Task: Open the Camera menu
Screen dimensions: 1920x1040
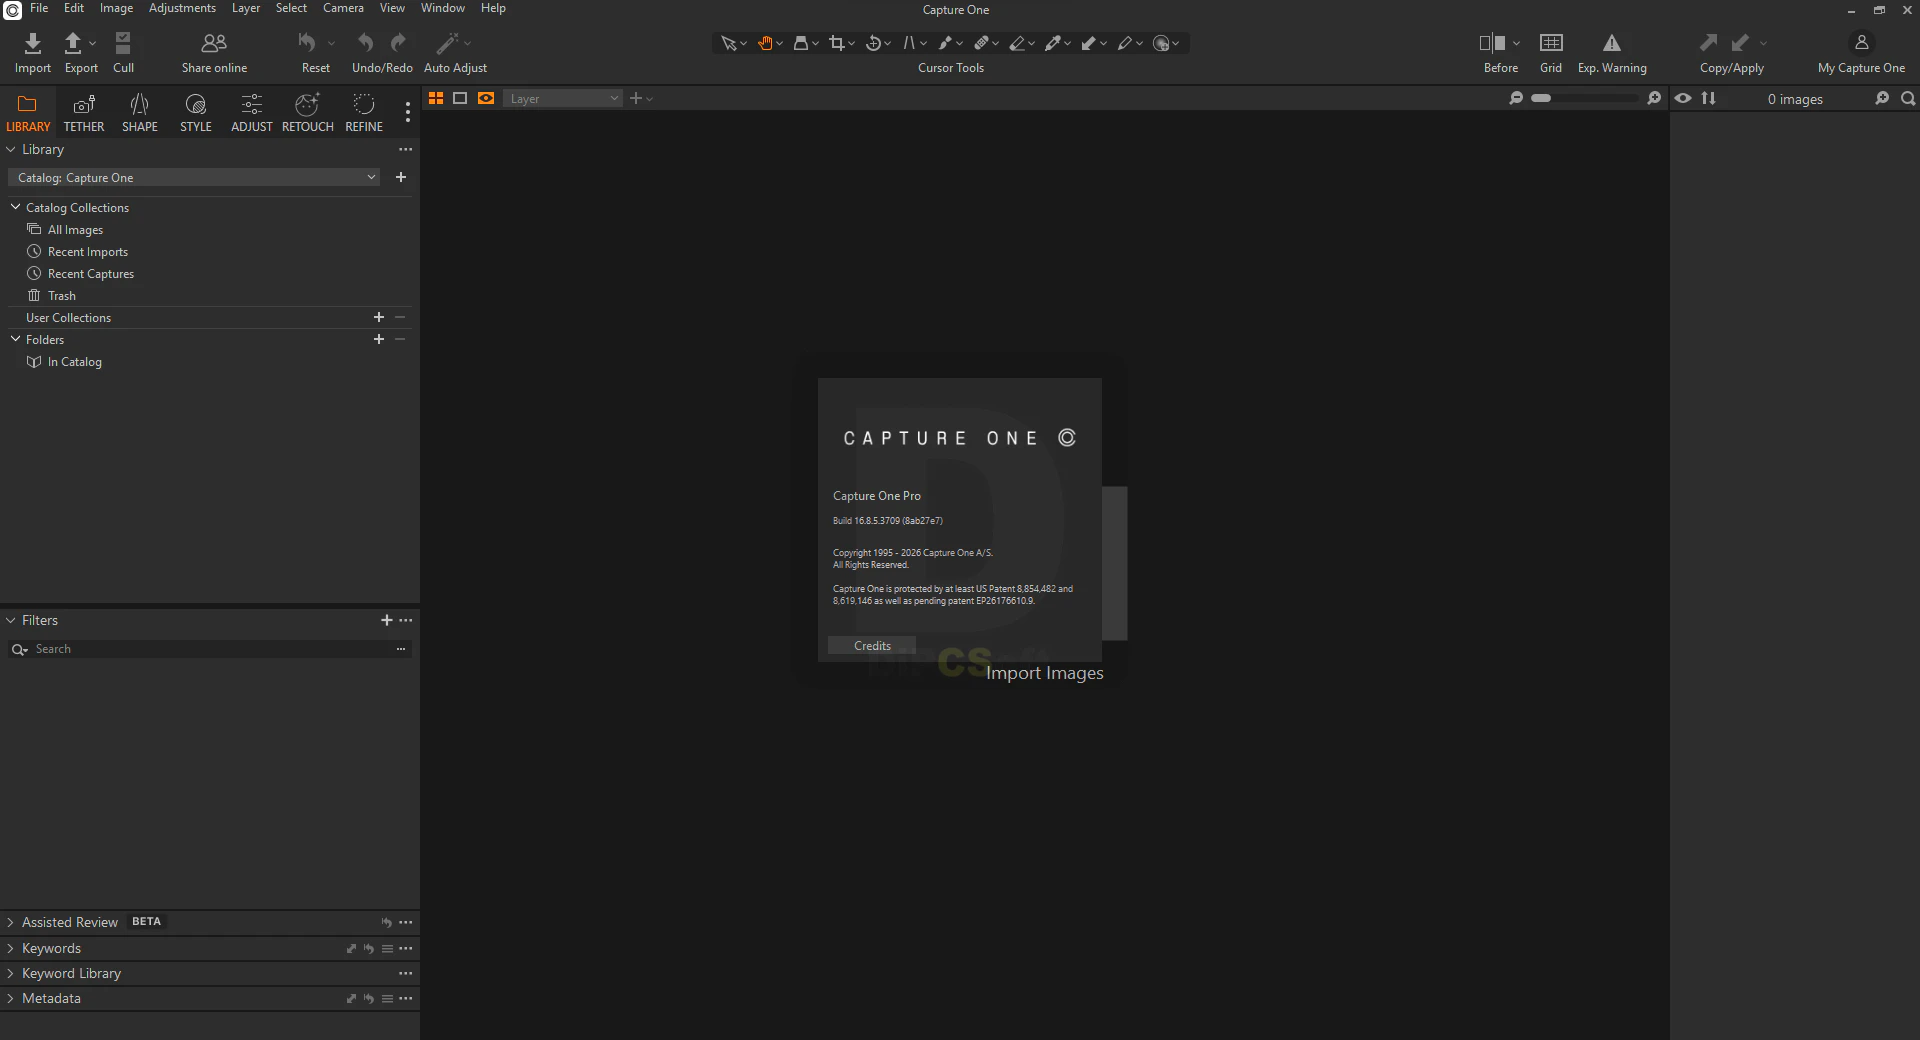Action: (343, 8)
